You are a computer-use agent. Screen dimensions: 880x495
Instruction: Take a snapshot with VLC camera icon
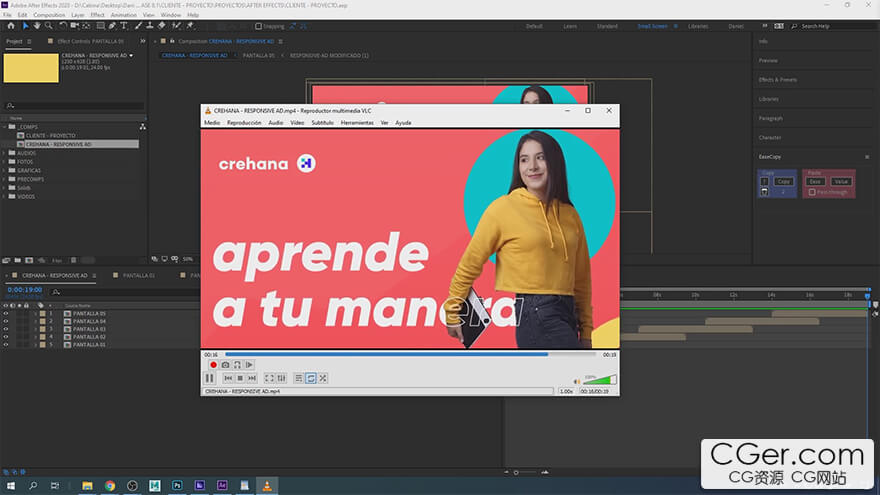click(225, 365)
